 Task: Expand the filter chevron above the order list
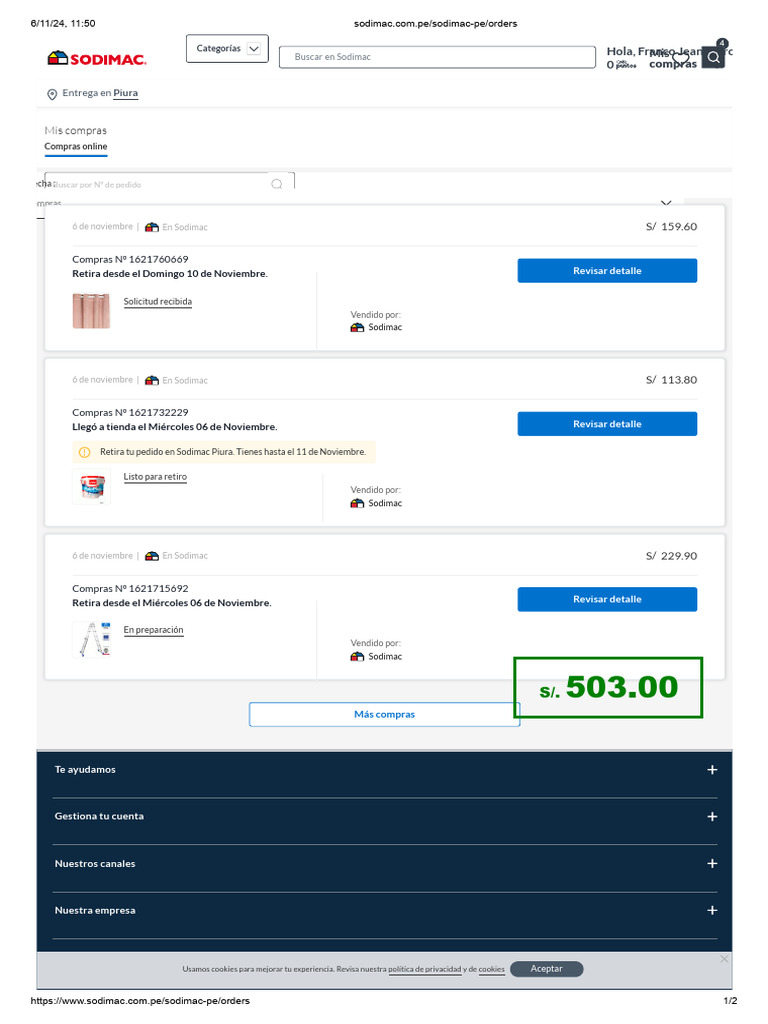[x=666, y=202]
